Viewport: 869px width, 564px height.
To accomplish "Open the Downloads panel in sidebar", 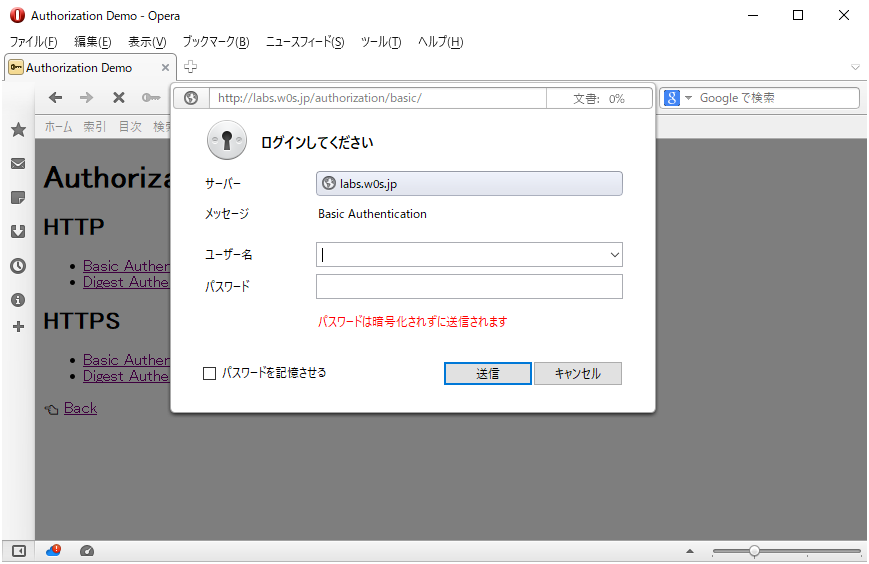I will click(18, 232).
